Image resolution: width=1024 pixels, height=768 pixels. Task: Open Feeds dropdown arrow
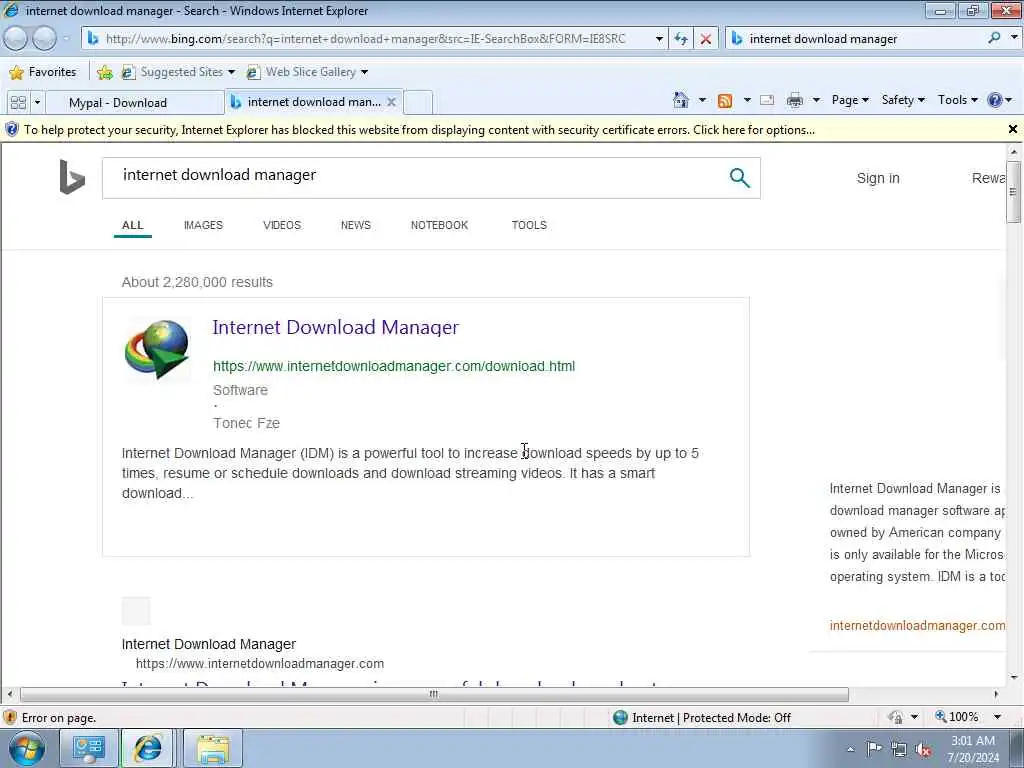[747, 100]
